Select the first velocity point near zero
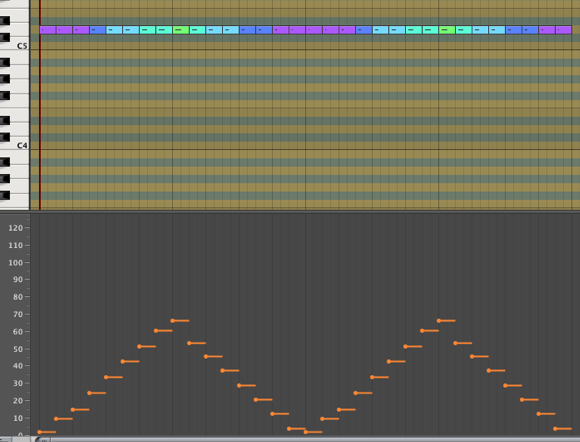 (39, 432)
